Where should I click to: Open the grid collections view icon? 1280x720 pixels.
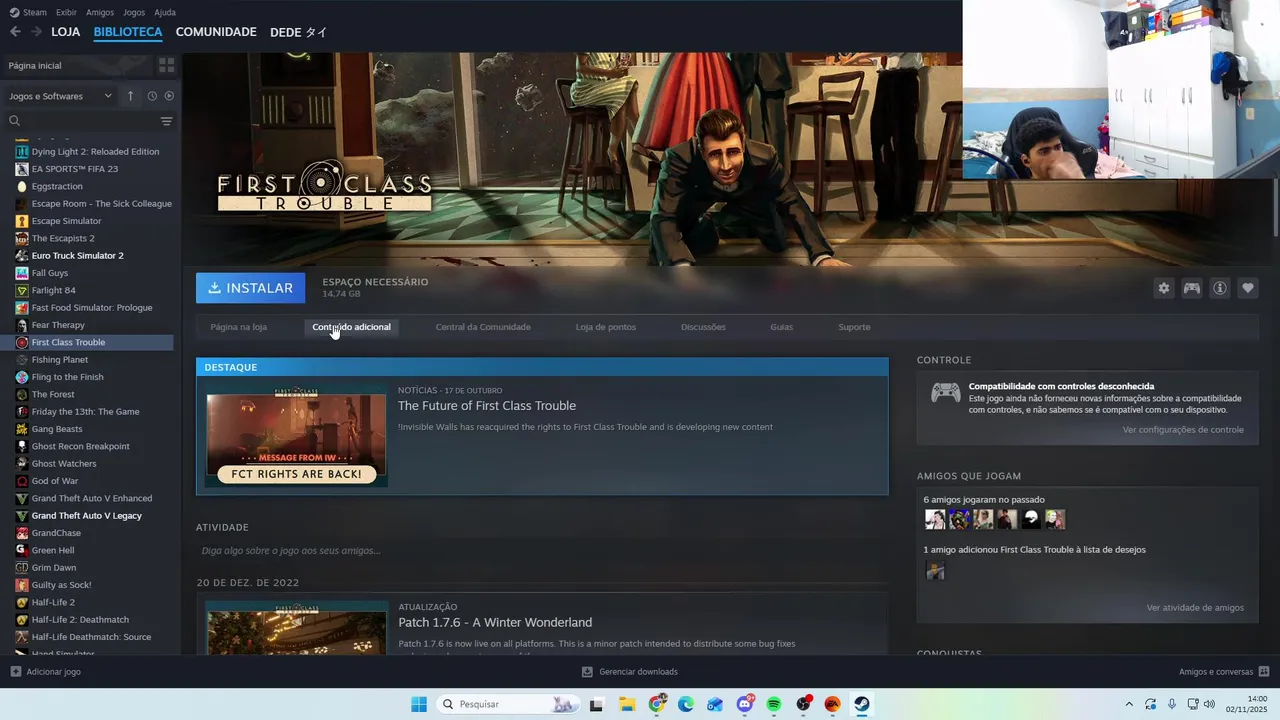tap(166, 65)
